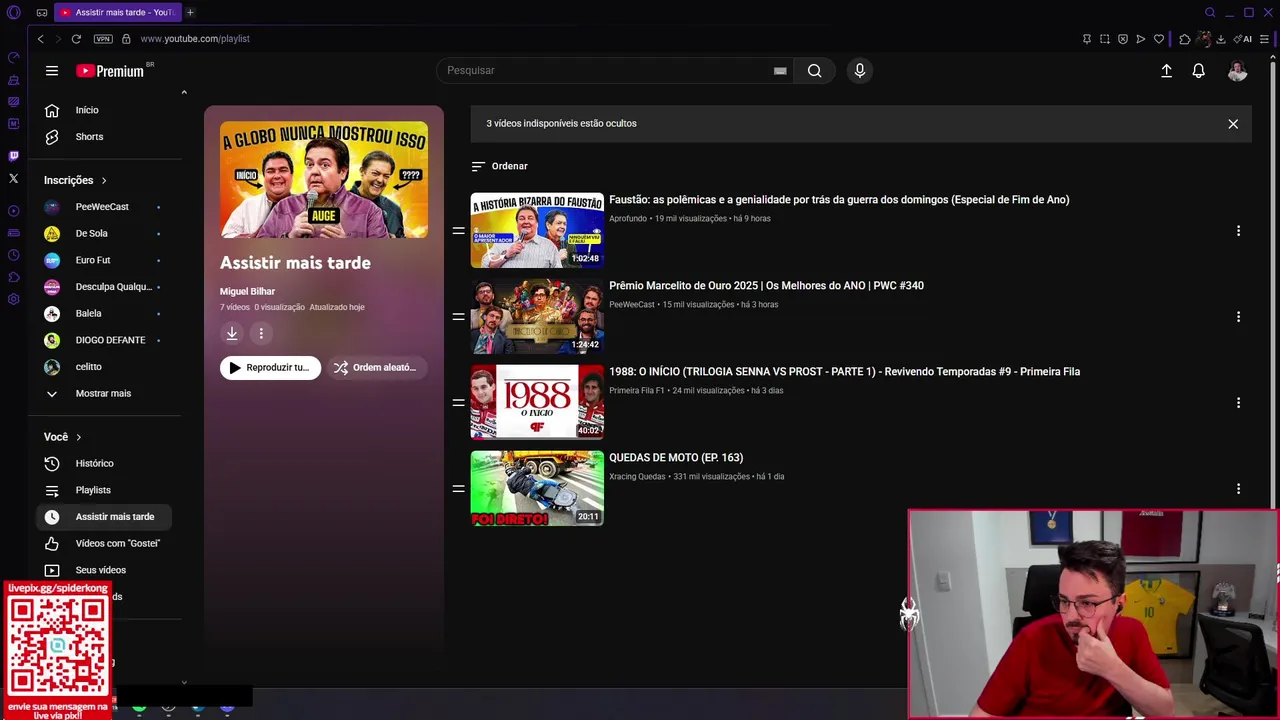The image size is (1280, 720).
Task: Open Opera sidebar history clock icon
Action: (13, 255)
